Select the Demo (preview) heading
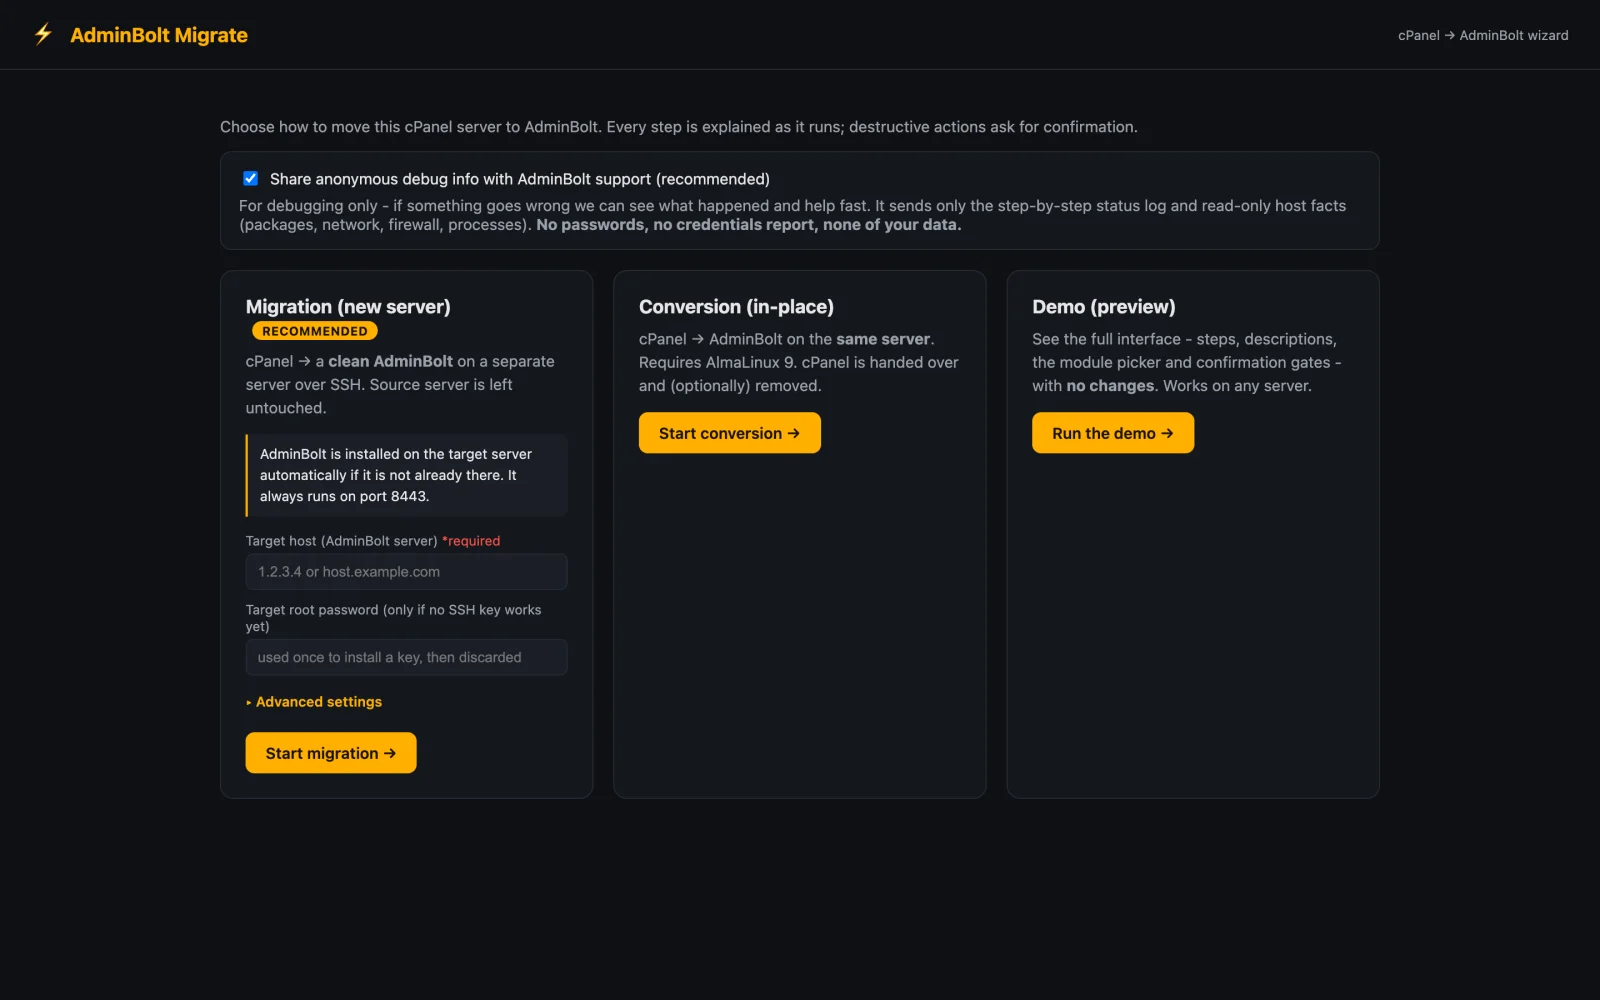This screenshot has width=1600, height=1000. tap(1104, 307)
